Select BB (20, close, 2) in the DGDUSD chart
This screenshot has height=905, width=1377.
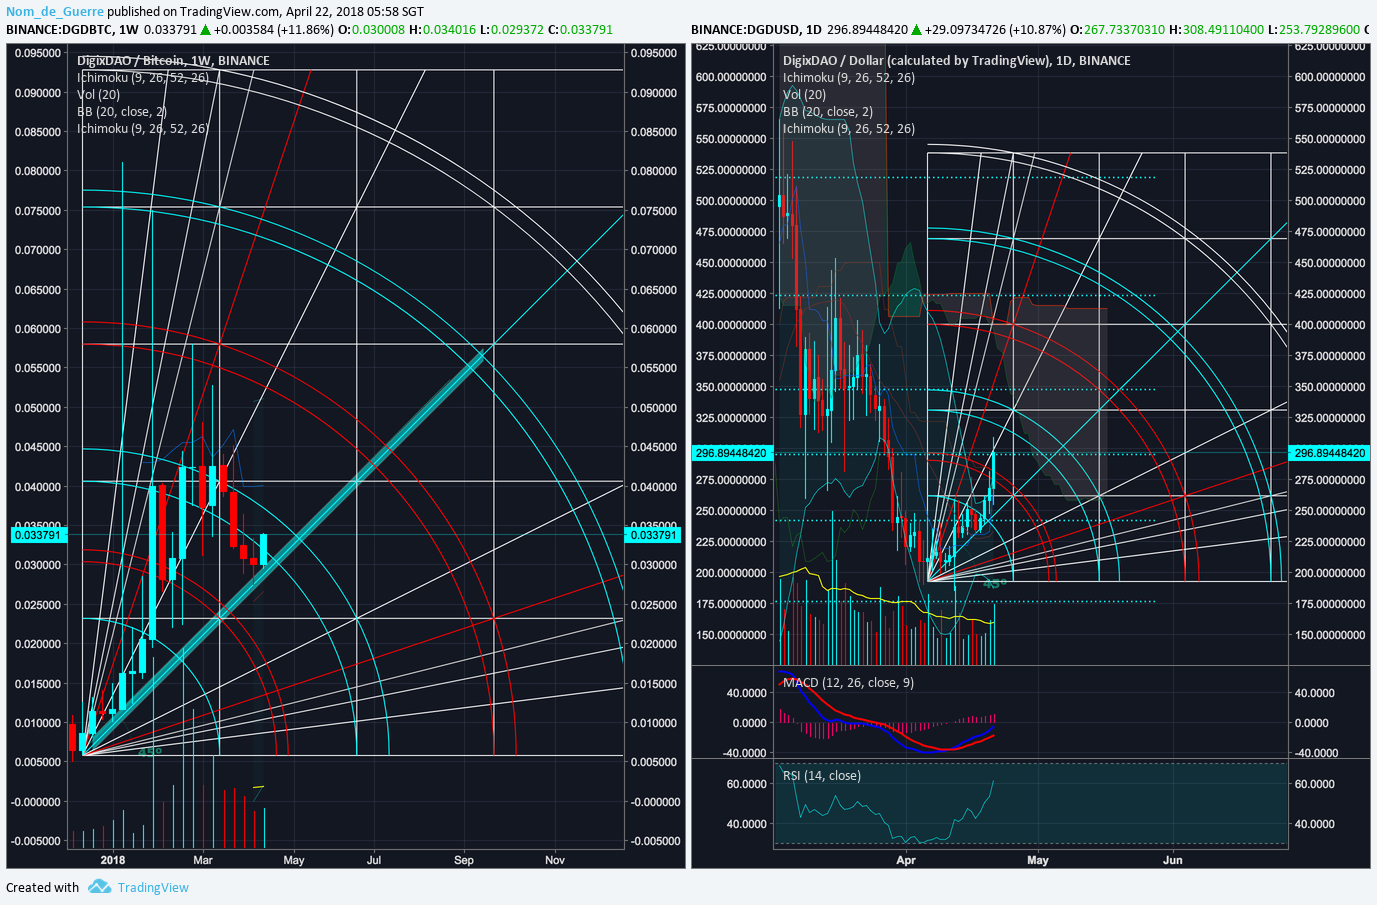point(828,111)
